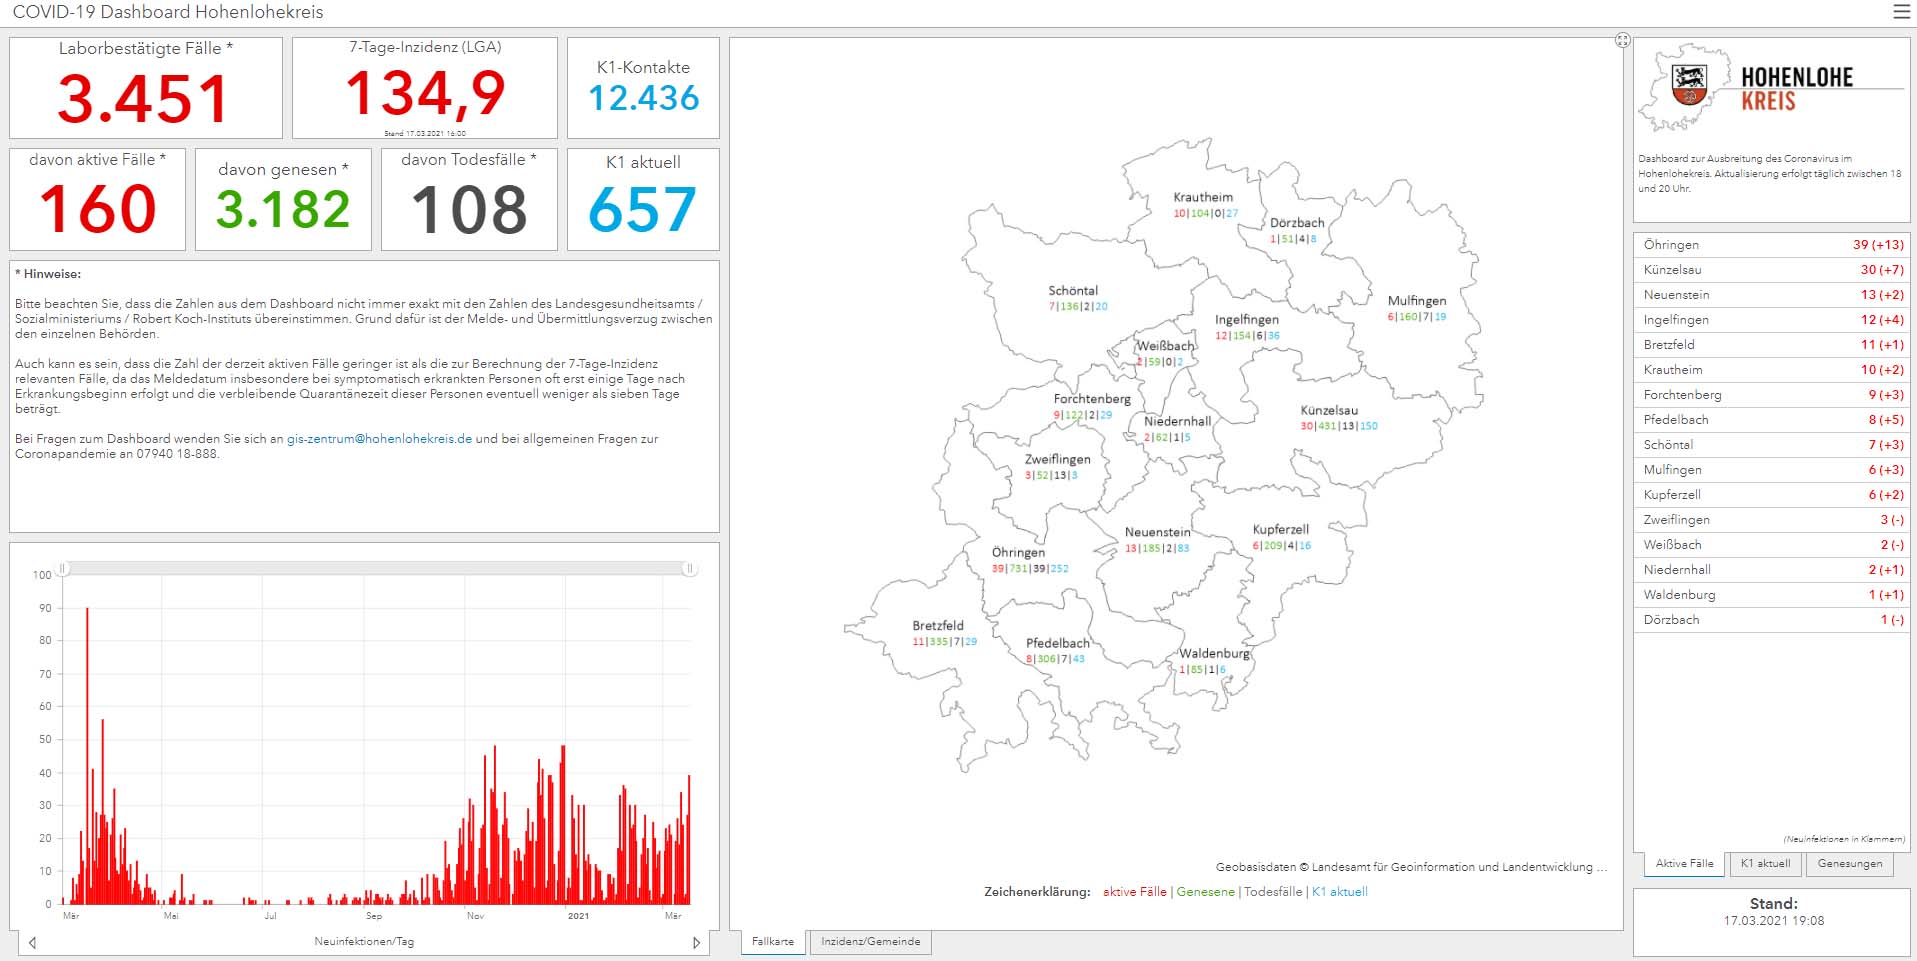Switch to the Fallkarte tab
The height and width of the screenshot is (961, 1917).
click(x=772, y=942)
